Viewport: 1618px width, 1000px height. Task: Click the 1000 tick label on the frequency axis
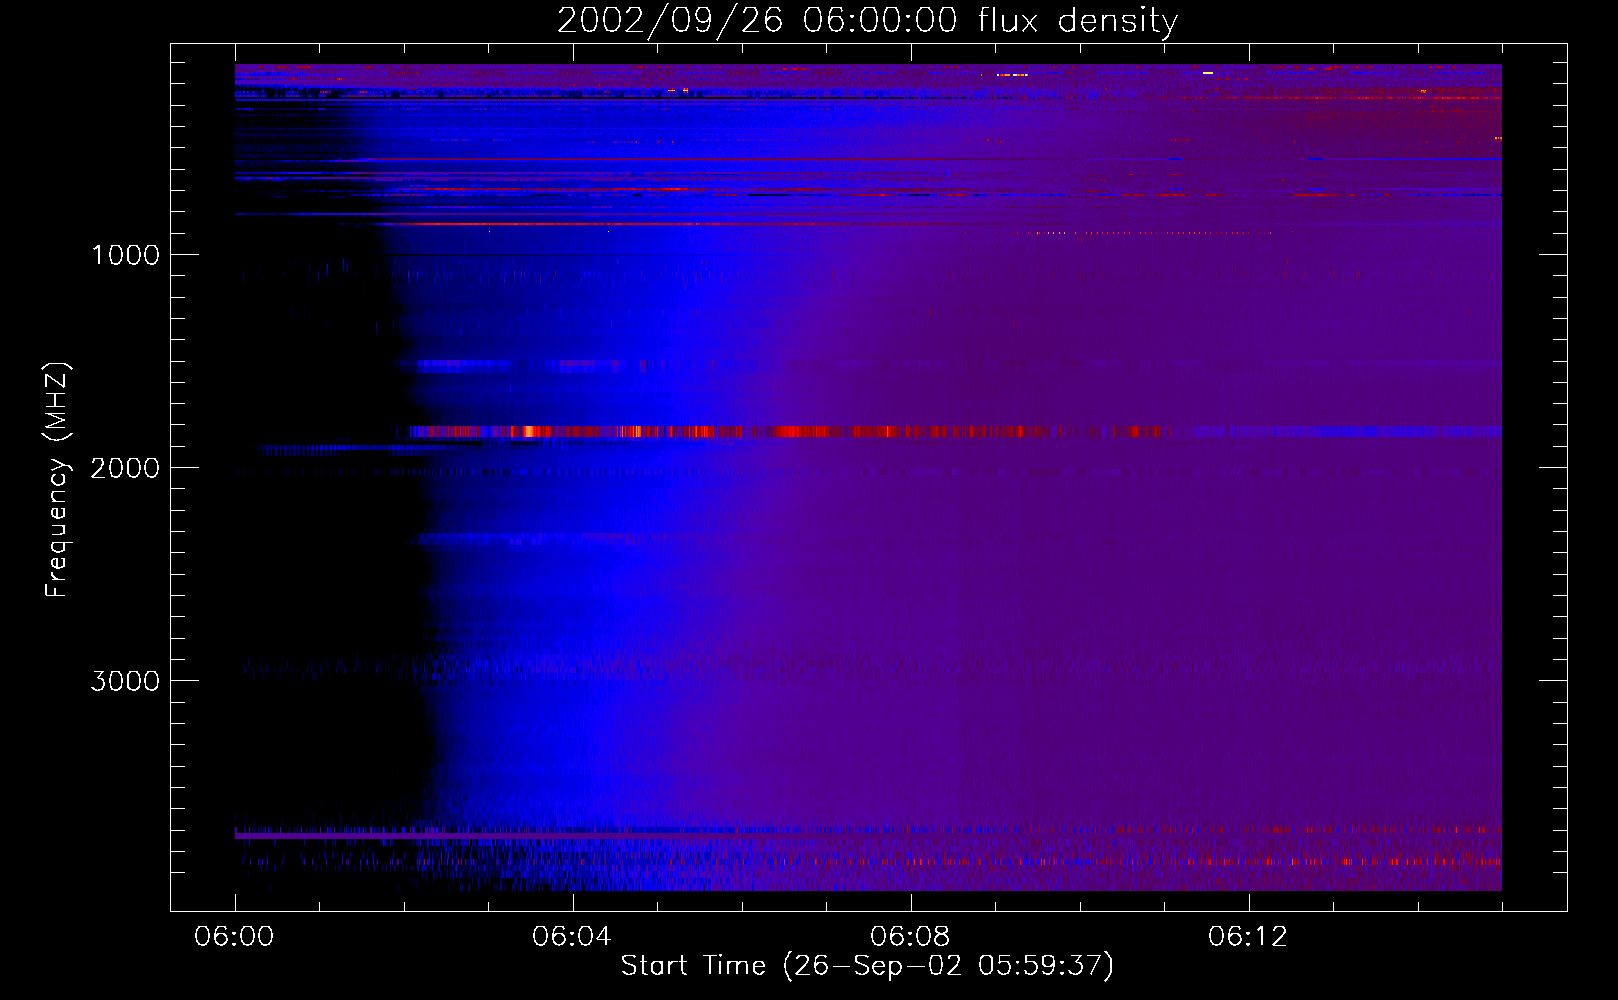(125, 255)
